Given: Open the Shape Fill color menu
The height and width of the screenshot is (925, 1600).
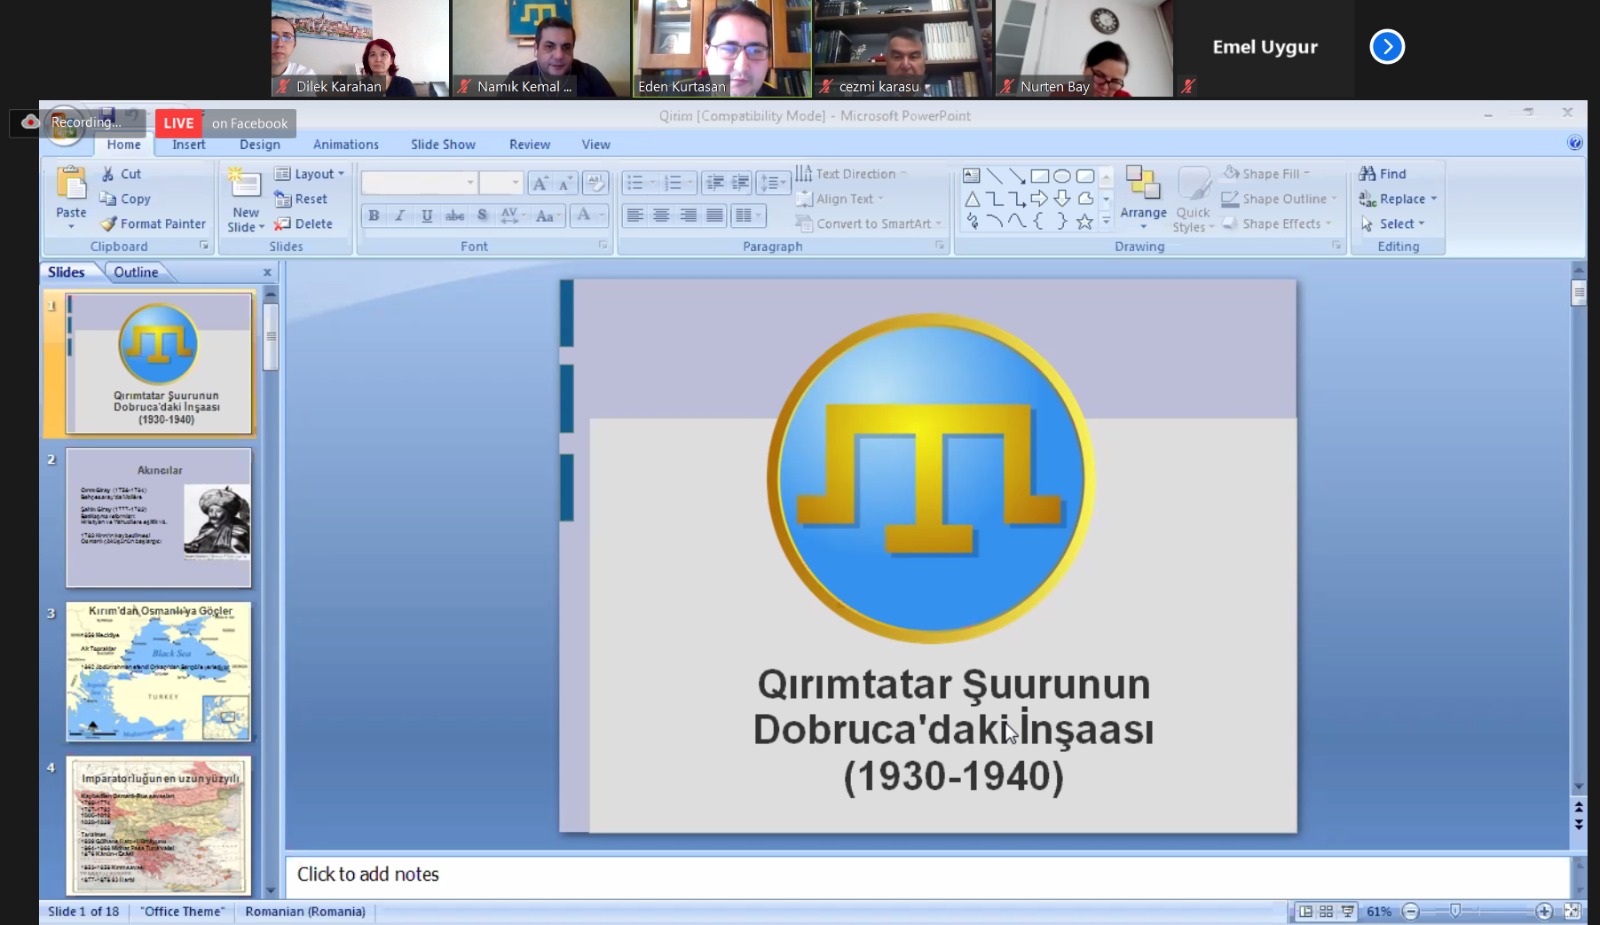Looking at the screenshot, I should click(x=1266, y=174).
